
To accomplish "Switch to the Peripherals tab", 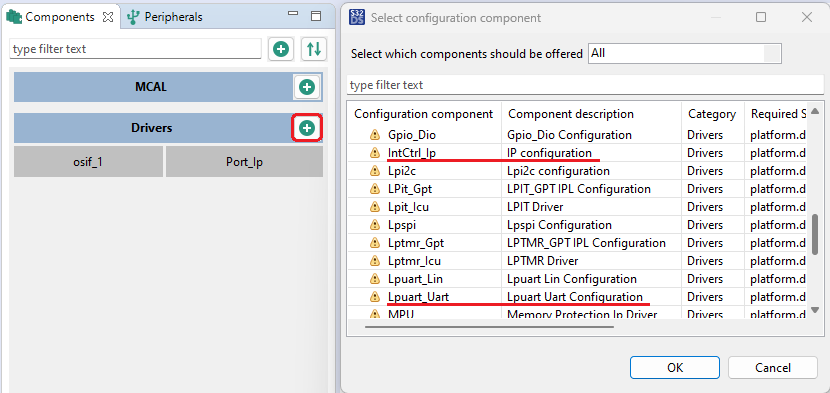I will [x=165, y=17].
